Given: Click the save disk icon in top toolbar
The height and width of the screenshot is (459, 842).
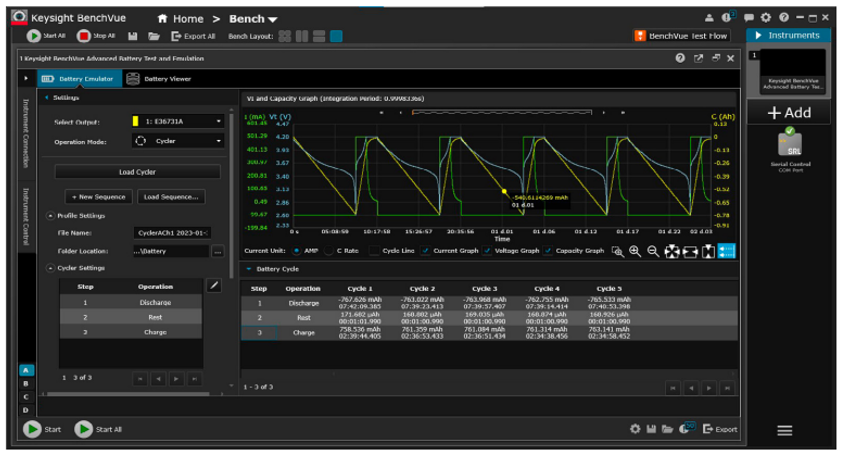Looking at the screenshot, I should (132, 36).
